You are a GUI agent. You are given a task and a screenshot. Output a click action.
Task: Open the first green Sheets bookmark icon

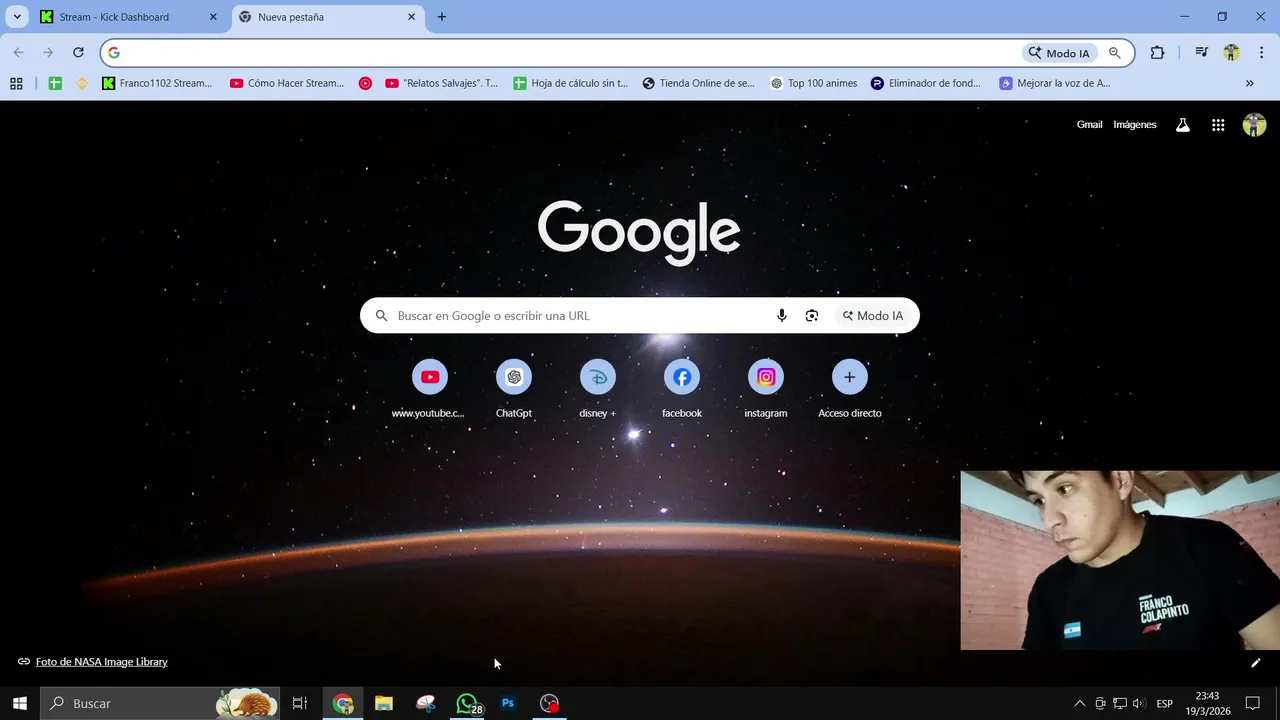tap(55, 83)
